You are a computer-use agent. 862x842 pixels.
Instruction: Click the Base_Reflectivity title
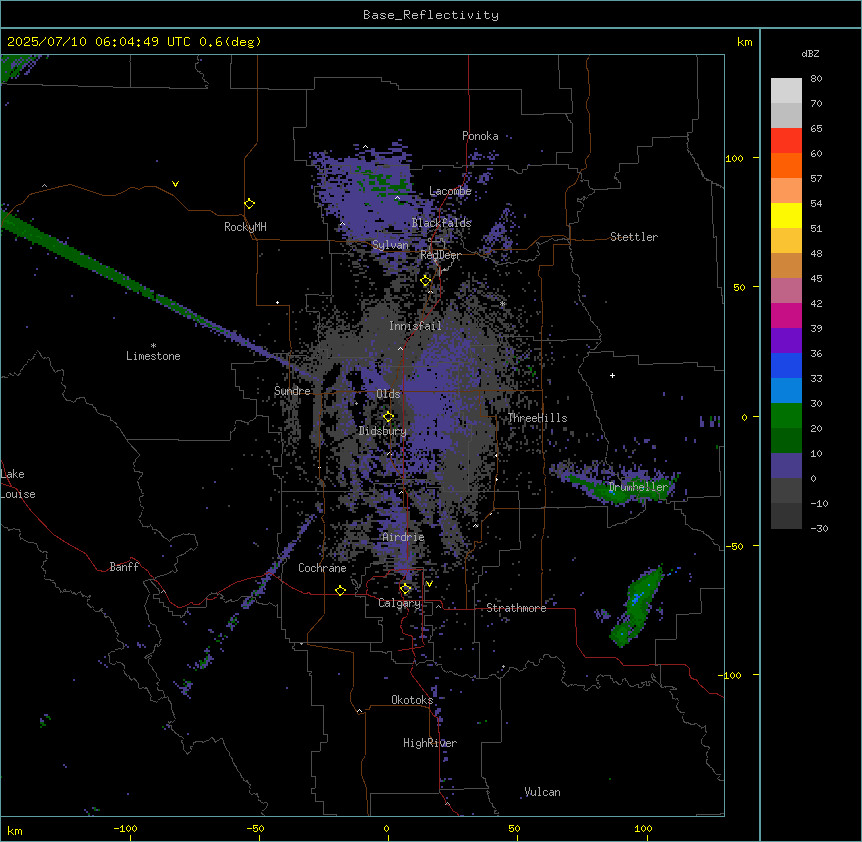[x=431, y=15]
